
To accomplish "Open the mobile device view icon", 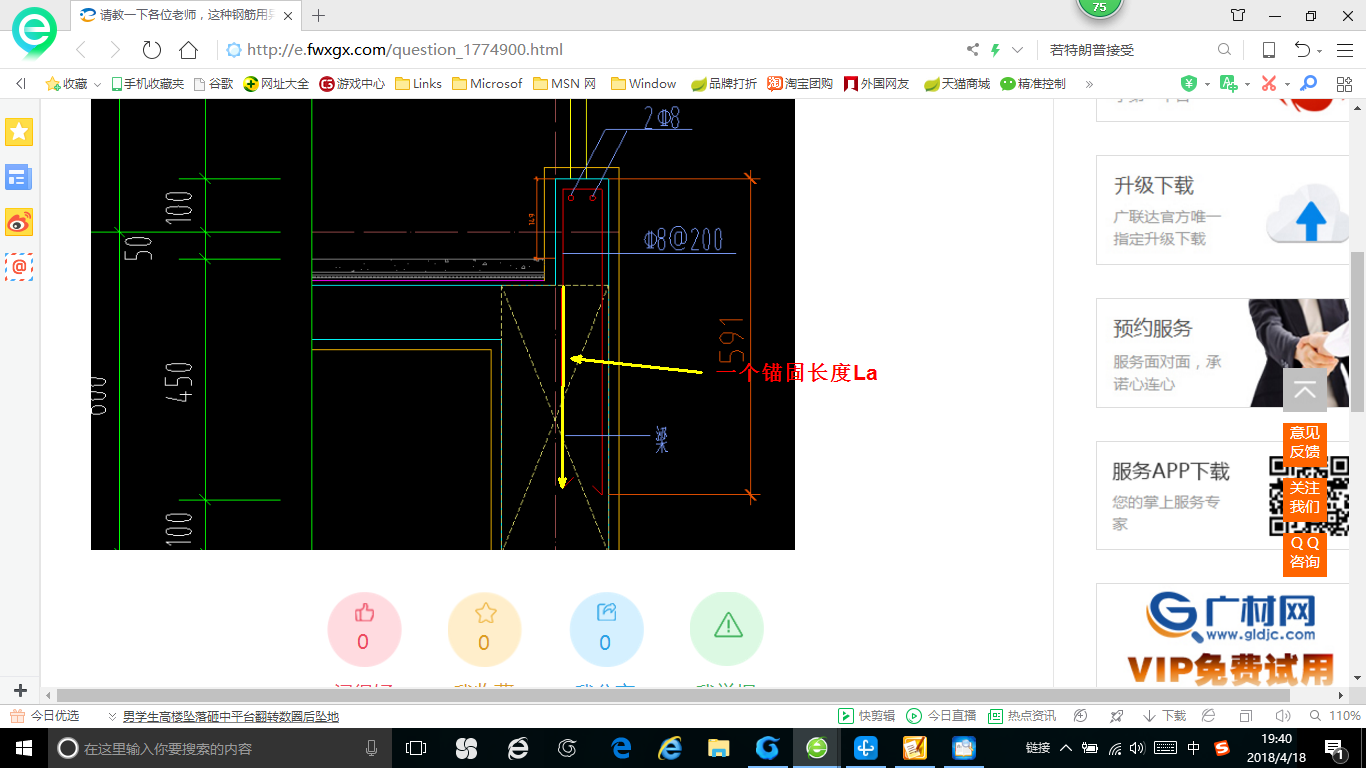I will pyautogui.click(x=1268, y=50).
